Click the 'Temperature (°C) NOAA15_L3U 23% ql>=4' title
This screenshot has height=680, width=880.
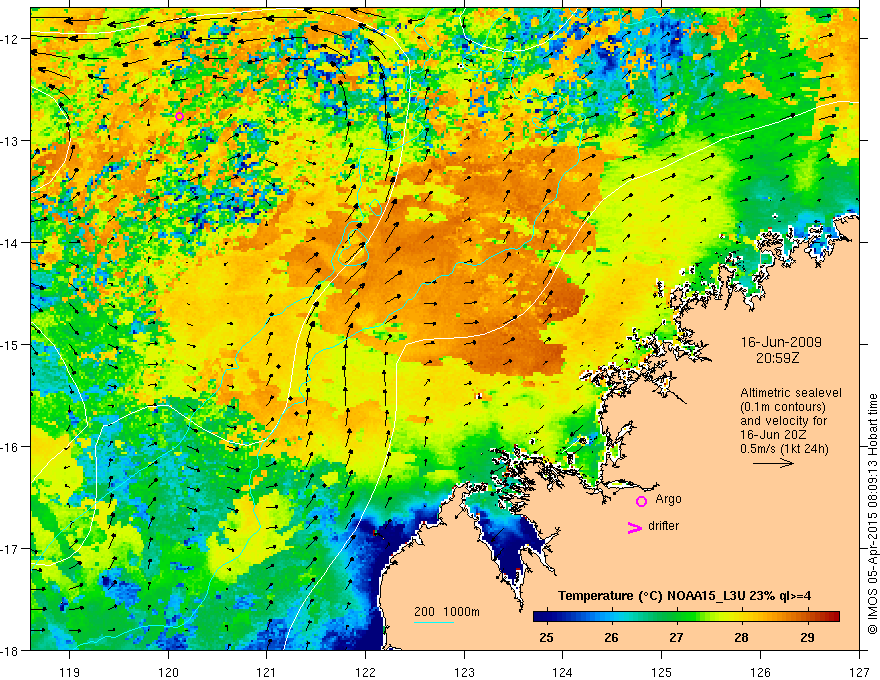[684, 596]
